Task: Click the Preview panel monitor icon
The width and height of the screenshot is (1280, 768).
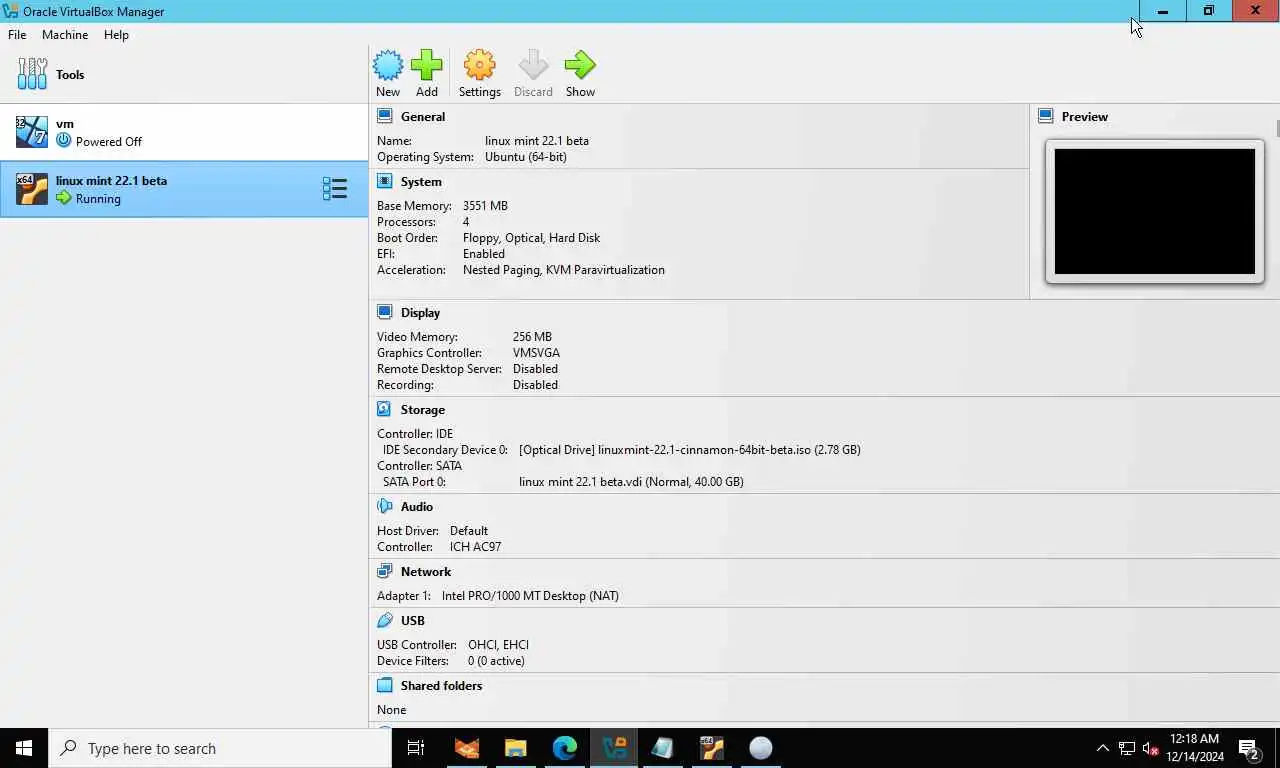Action: (x=1046, y=116)
